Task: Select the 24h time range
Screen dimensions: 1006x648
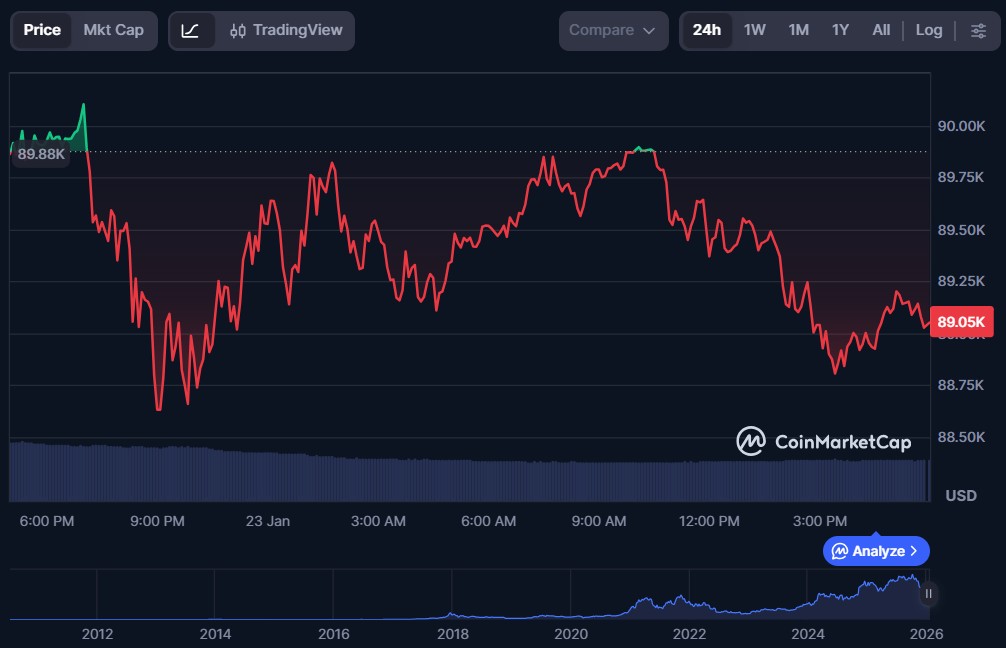Action: point(706,31)
